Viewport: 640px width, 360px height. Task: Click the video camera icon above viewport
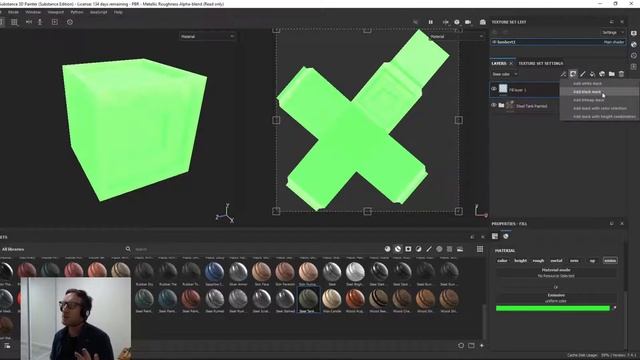click(468, 22)
